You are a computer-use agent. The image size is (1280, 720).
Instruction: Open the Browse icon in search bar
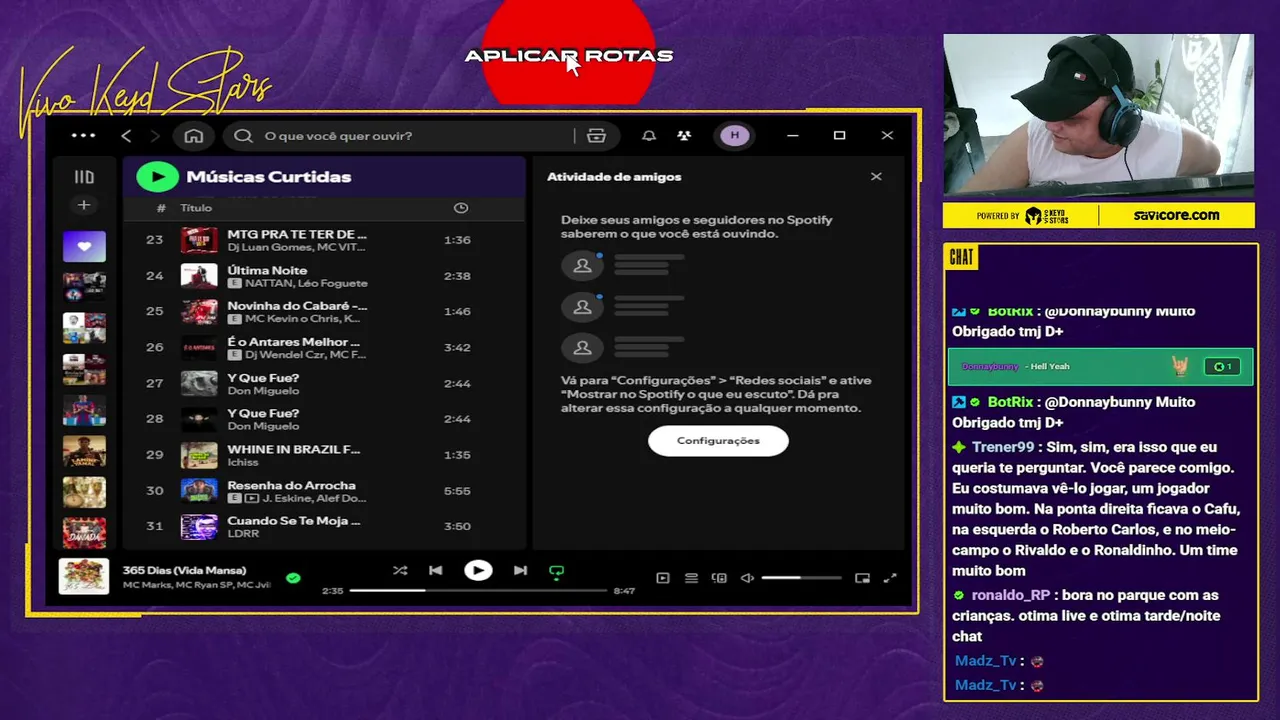point(597,136)
